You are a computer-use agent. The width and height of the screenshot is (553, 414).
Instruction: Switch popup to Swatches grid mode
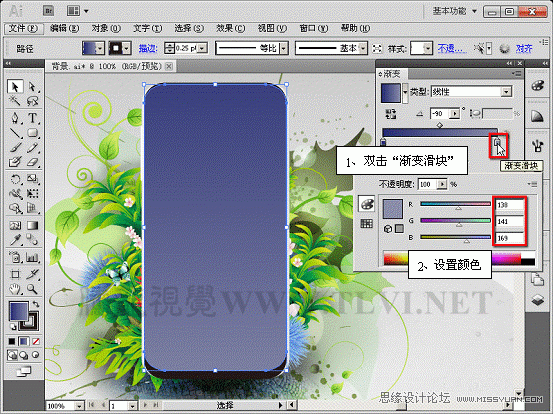[366, 223]
